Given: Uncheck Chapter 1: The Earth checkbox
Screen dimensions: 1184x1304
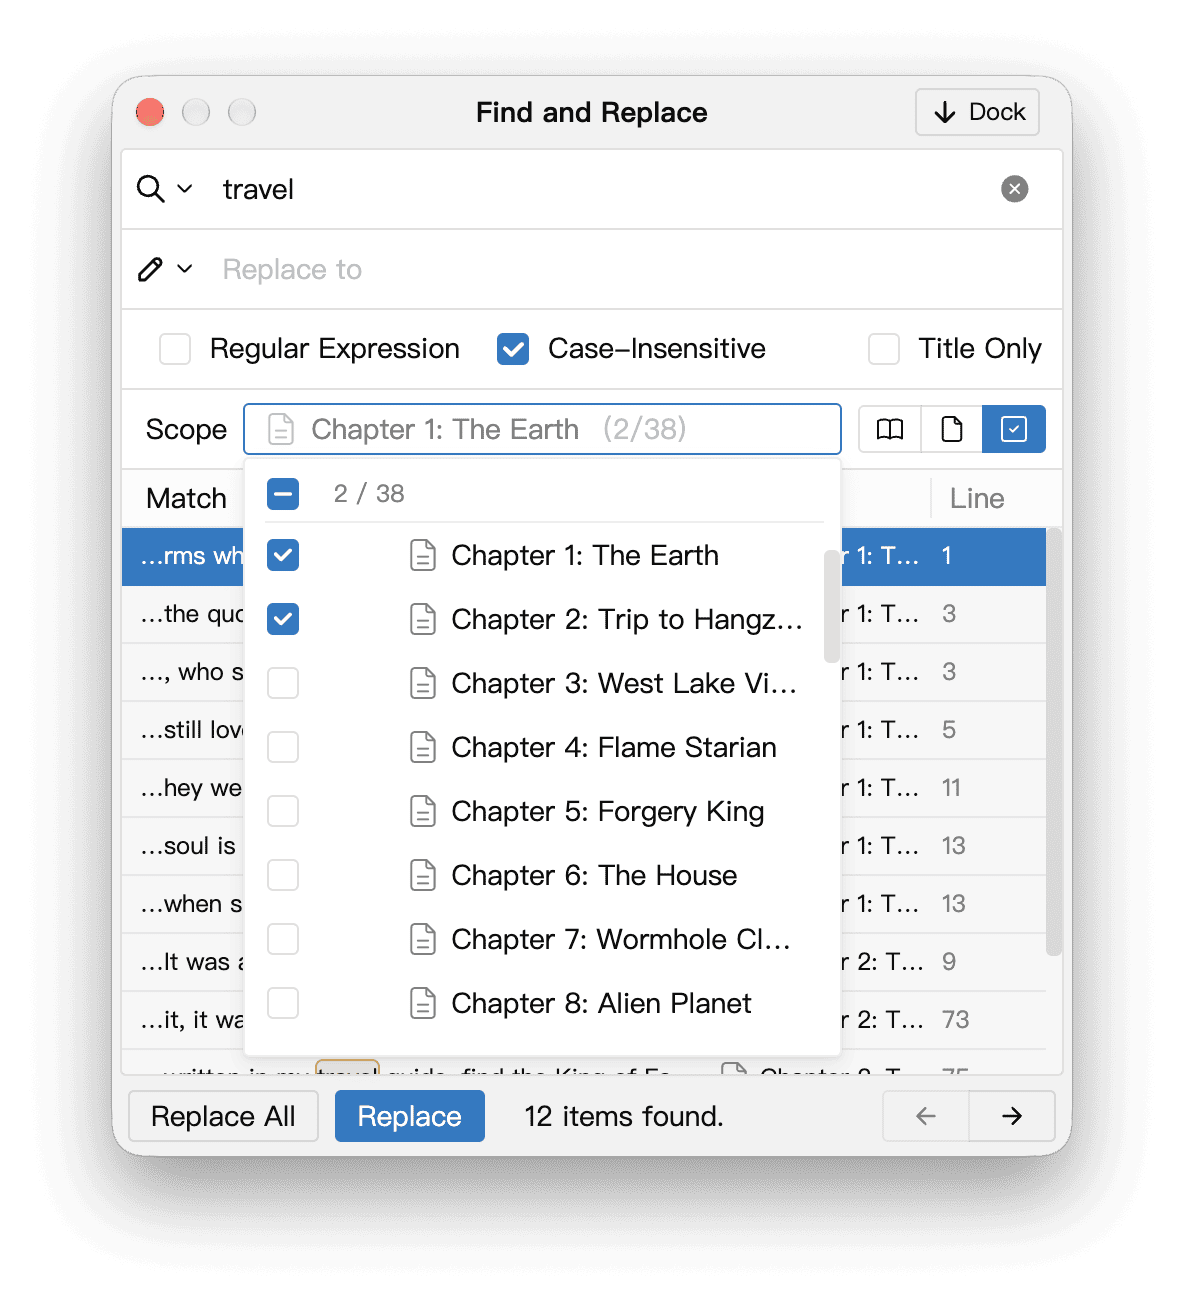Looking at the screenshot, I should tap(283, 555).
